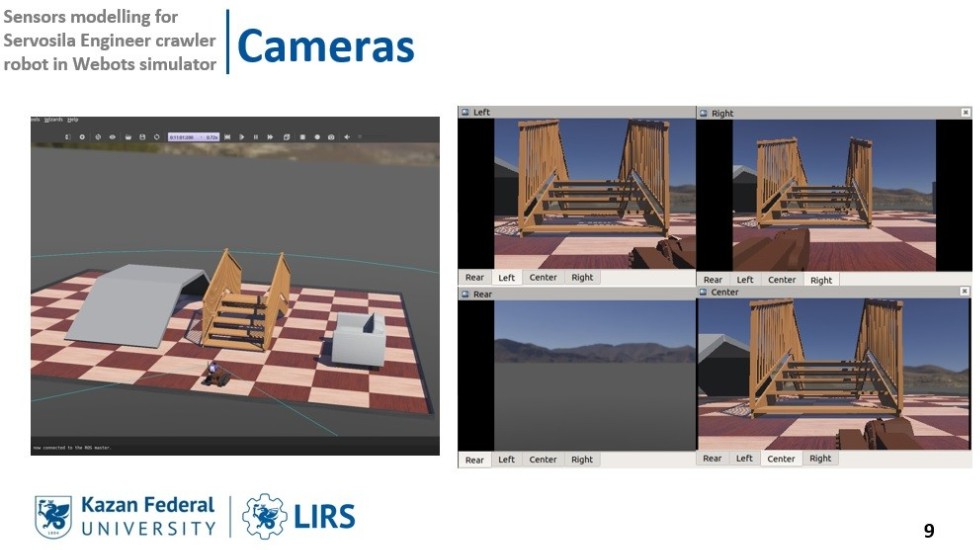Viewport: 980px width, 550px height.
Task: Click the simulation time and speed field
Action: 194,136
